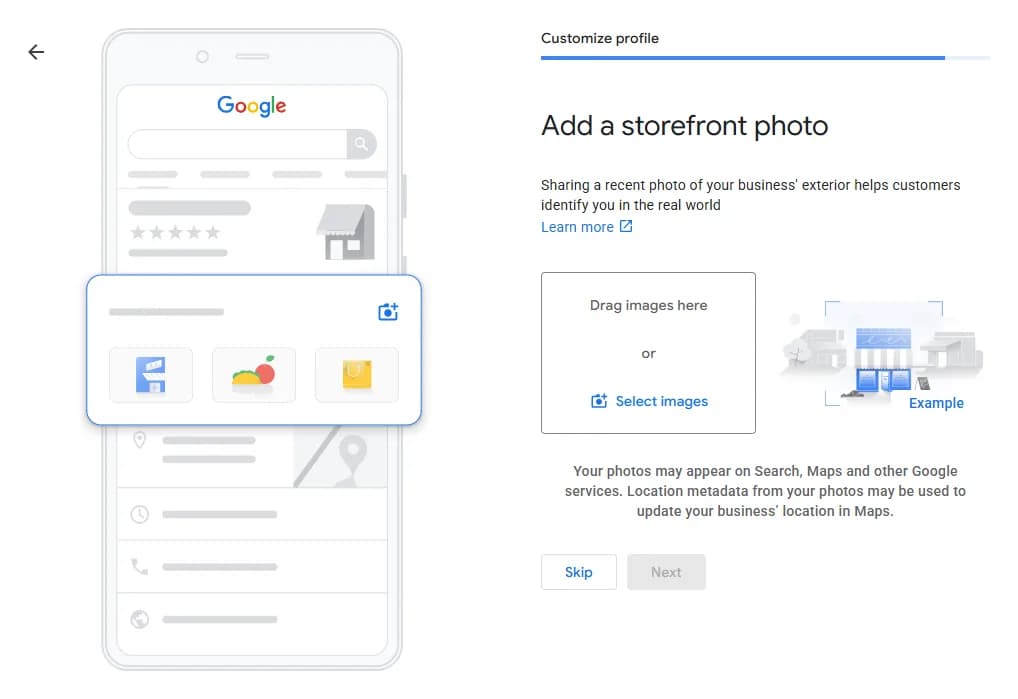
Task: Click the search field in the phone mockup
Action: coord(238,143)
